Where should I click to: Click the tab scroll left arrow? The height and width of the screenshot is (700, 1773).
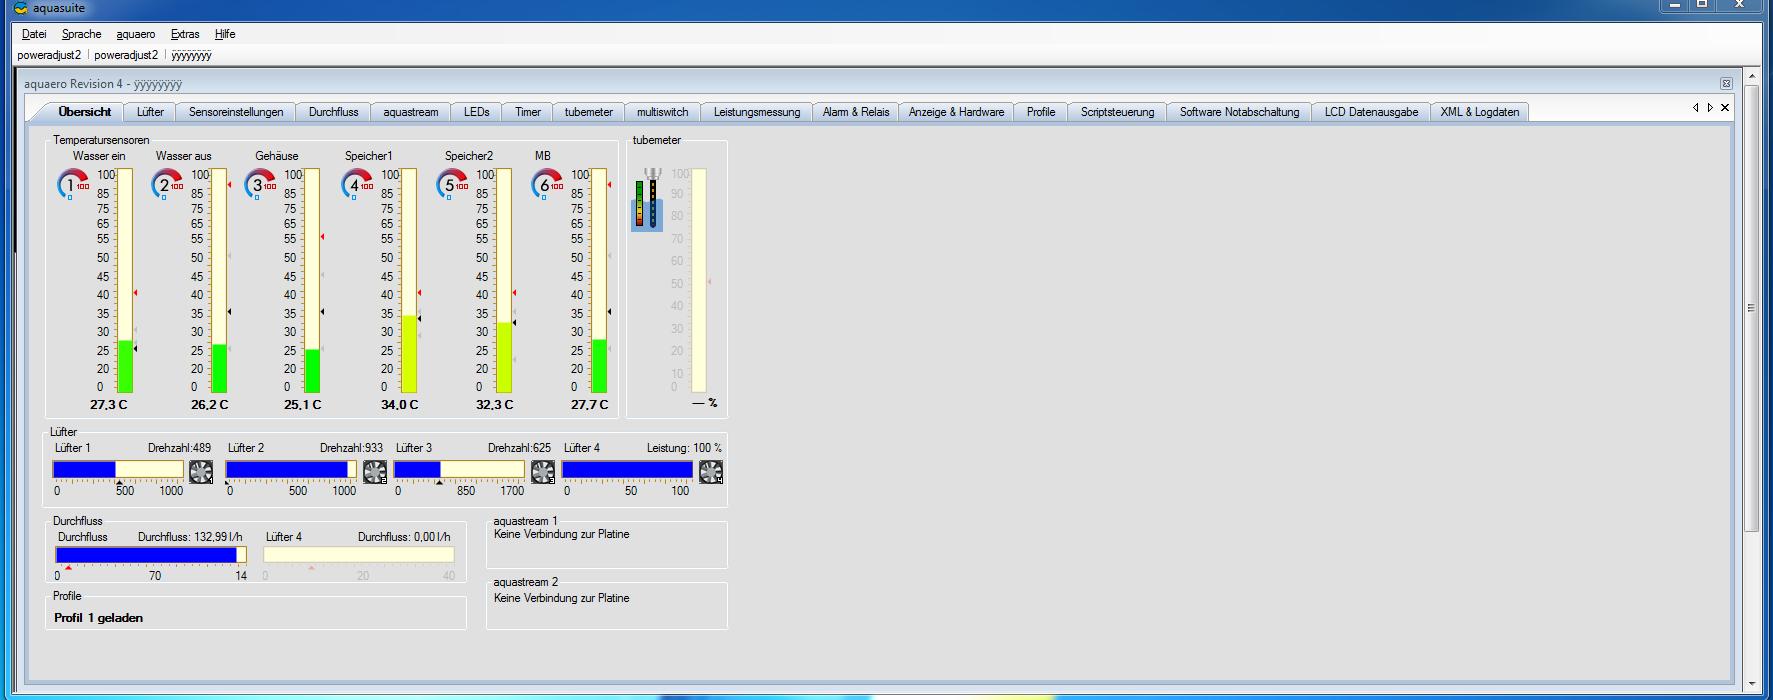pos(1695,108)
